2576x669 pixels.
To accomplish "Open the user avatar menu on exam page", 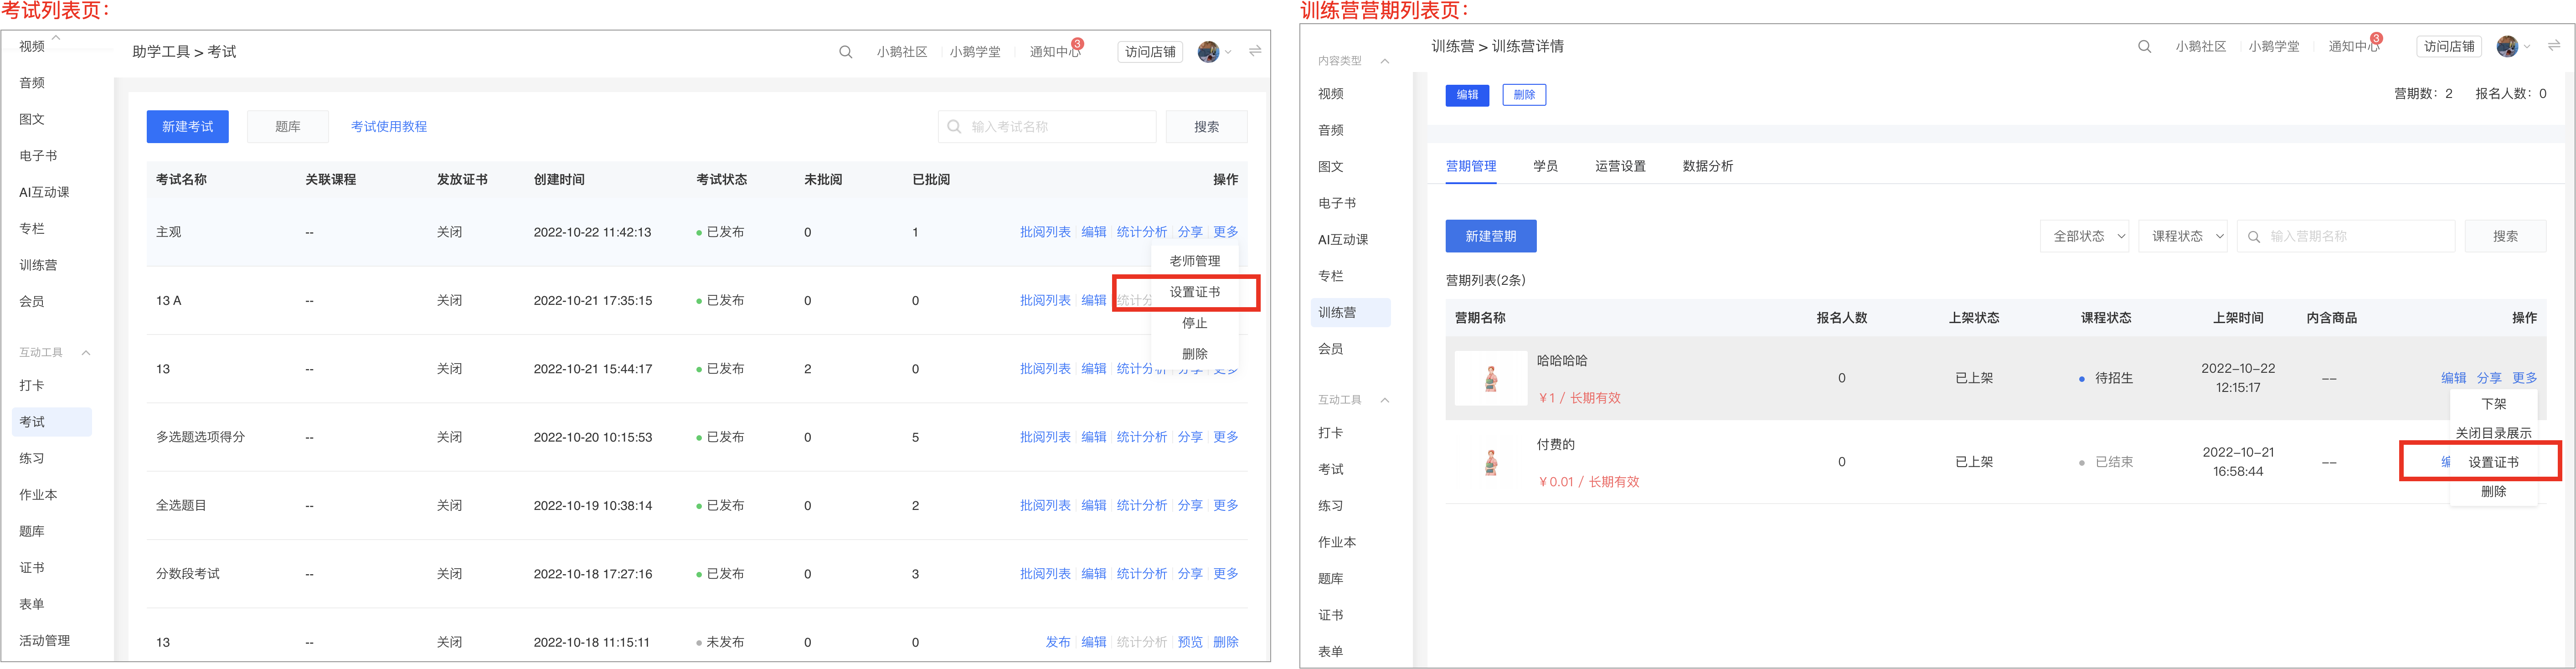I will [1208, 52].
